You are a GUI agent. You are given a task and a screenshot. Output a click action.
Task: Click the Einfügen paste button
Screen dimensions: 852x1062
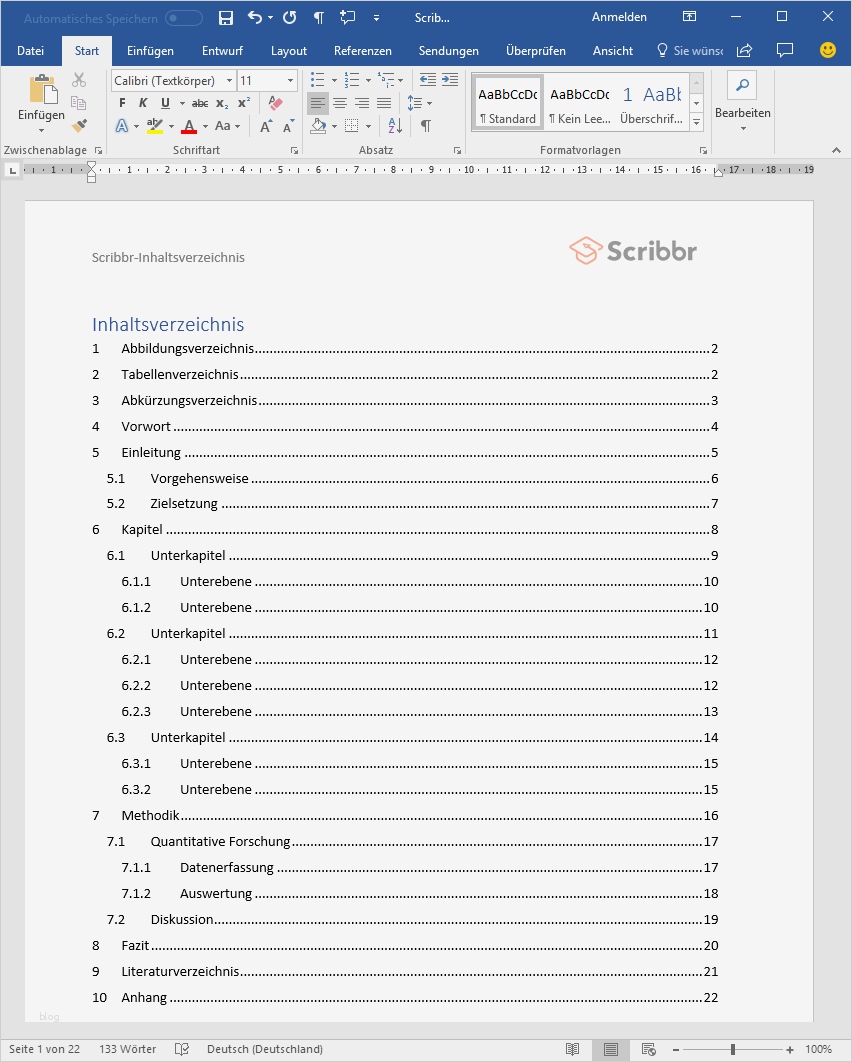click(42, 95)
